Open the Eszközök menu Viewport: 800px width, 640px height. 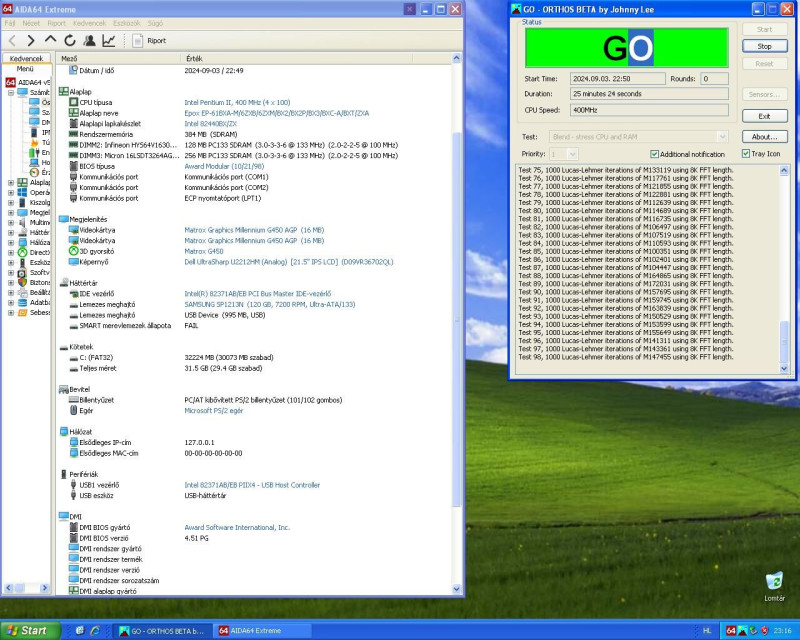(126, 22)
